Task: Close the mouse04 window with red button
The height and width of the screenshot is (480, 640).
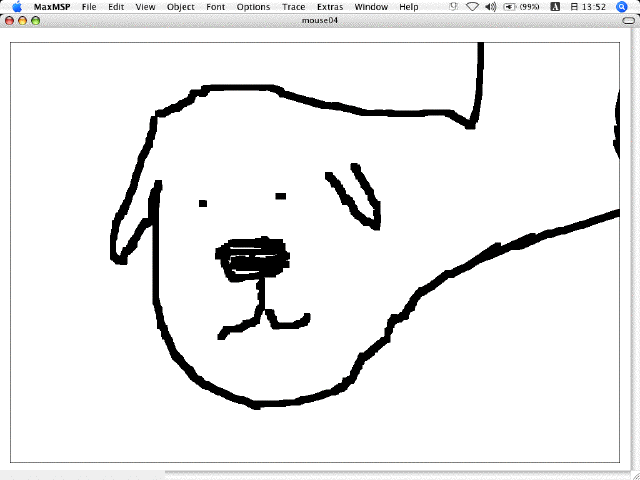Action: coord(9,21)
